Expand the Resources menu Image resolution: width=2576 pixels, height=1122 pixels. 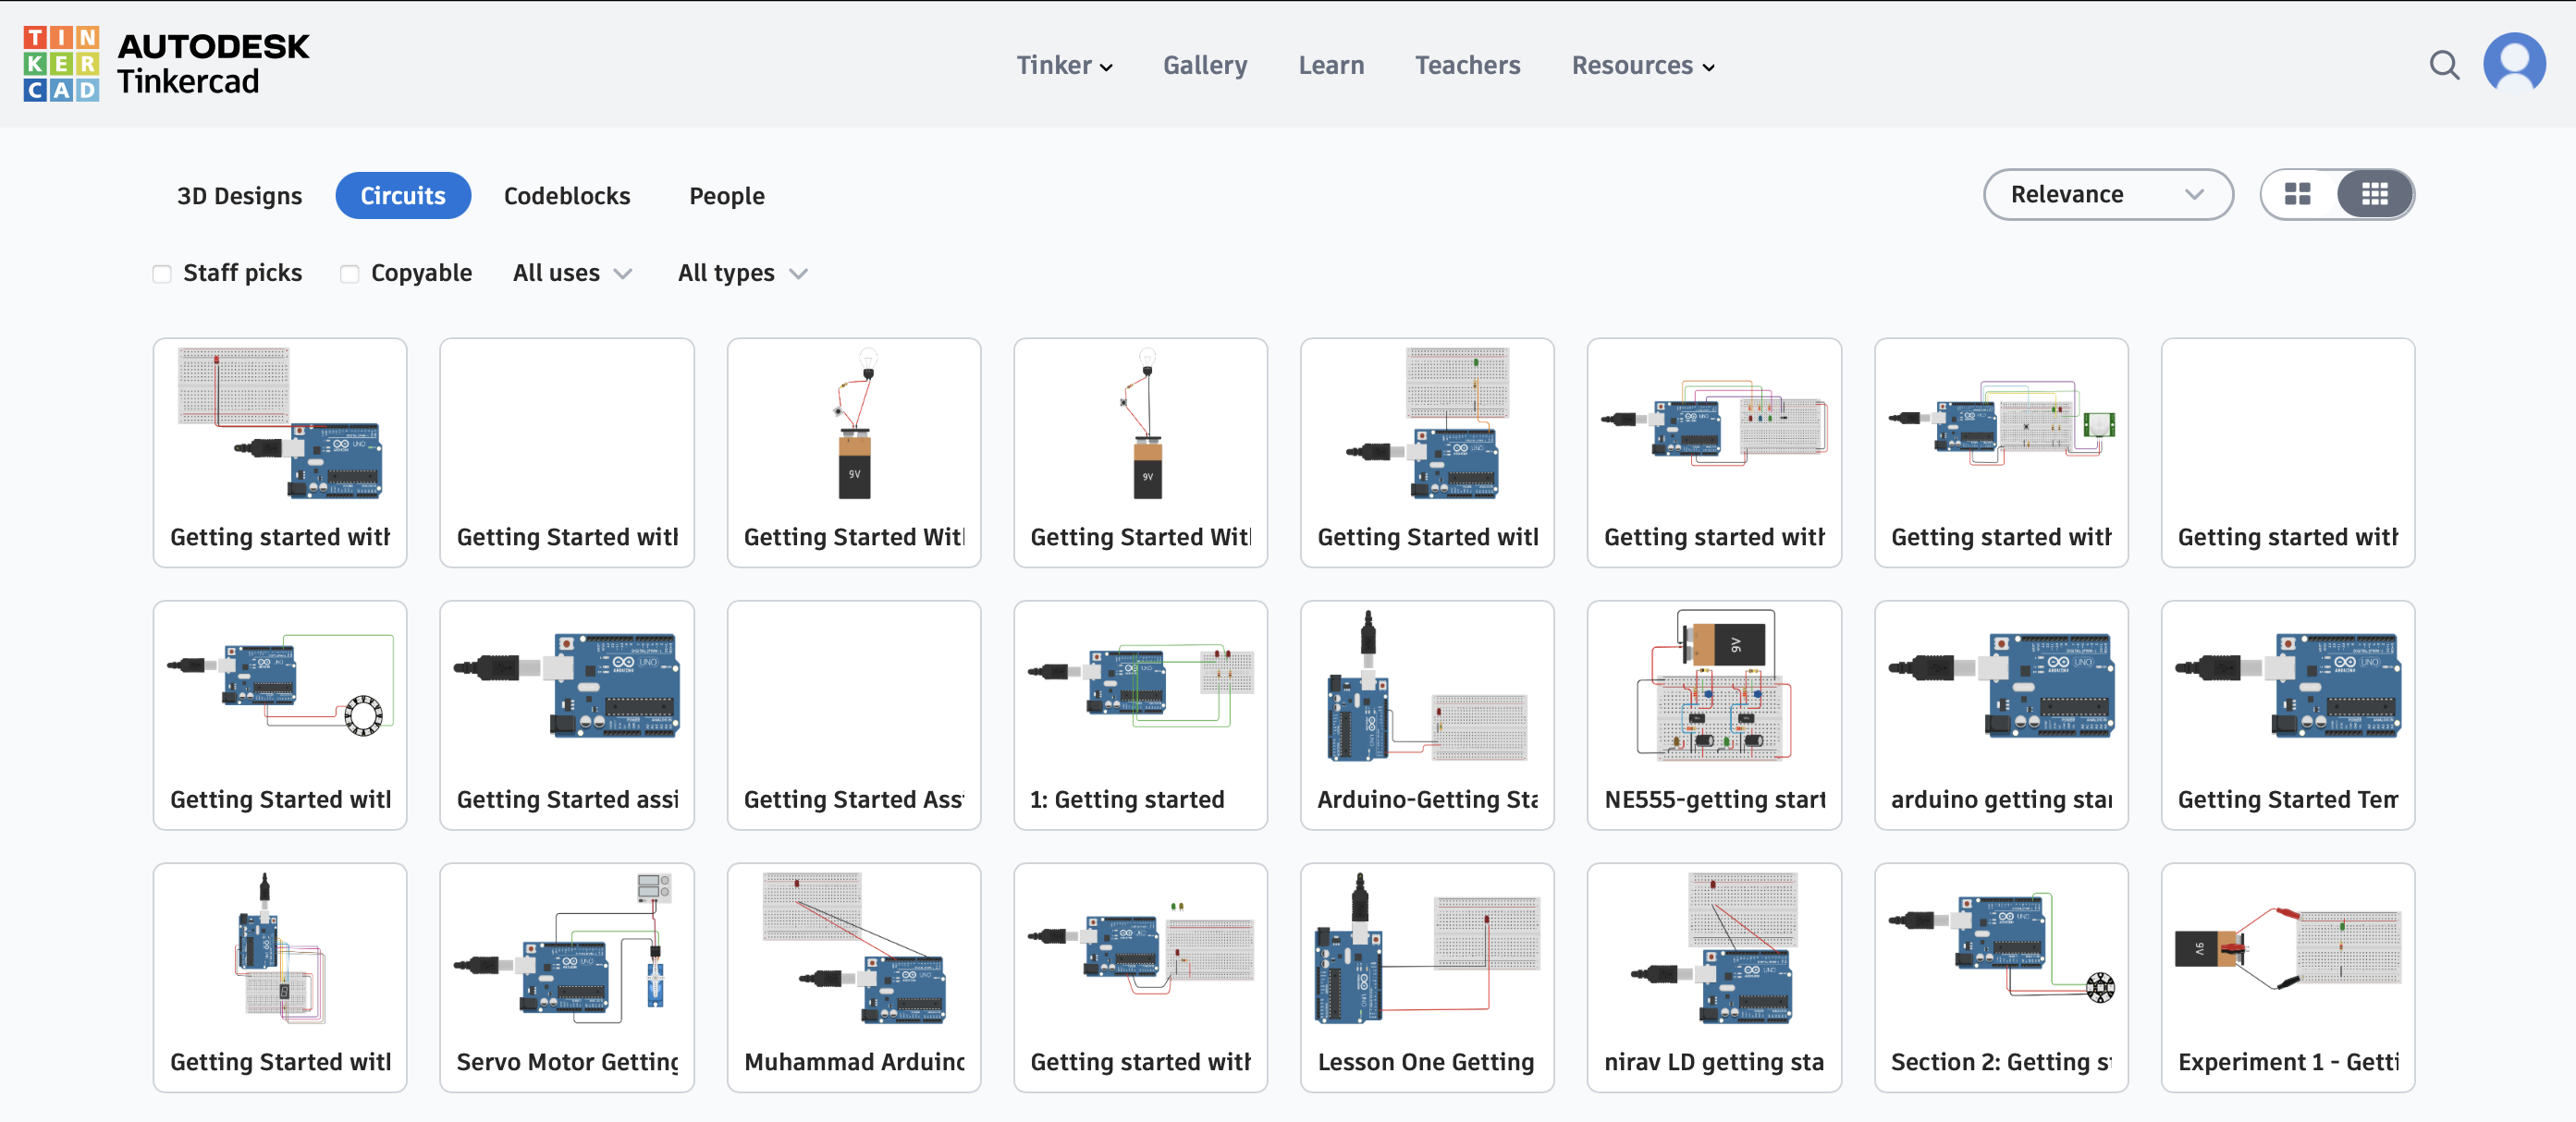point(1642,65)
